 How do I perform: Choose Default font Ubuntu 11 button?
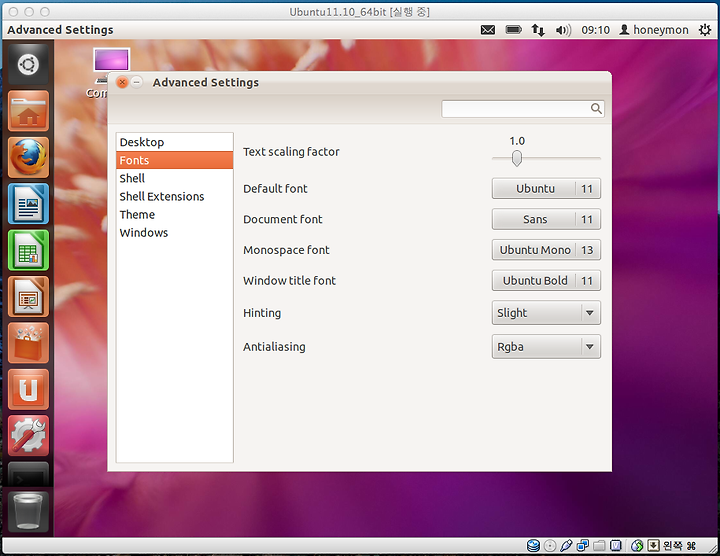[x=546, y=189]
